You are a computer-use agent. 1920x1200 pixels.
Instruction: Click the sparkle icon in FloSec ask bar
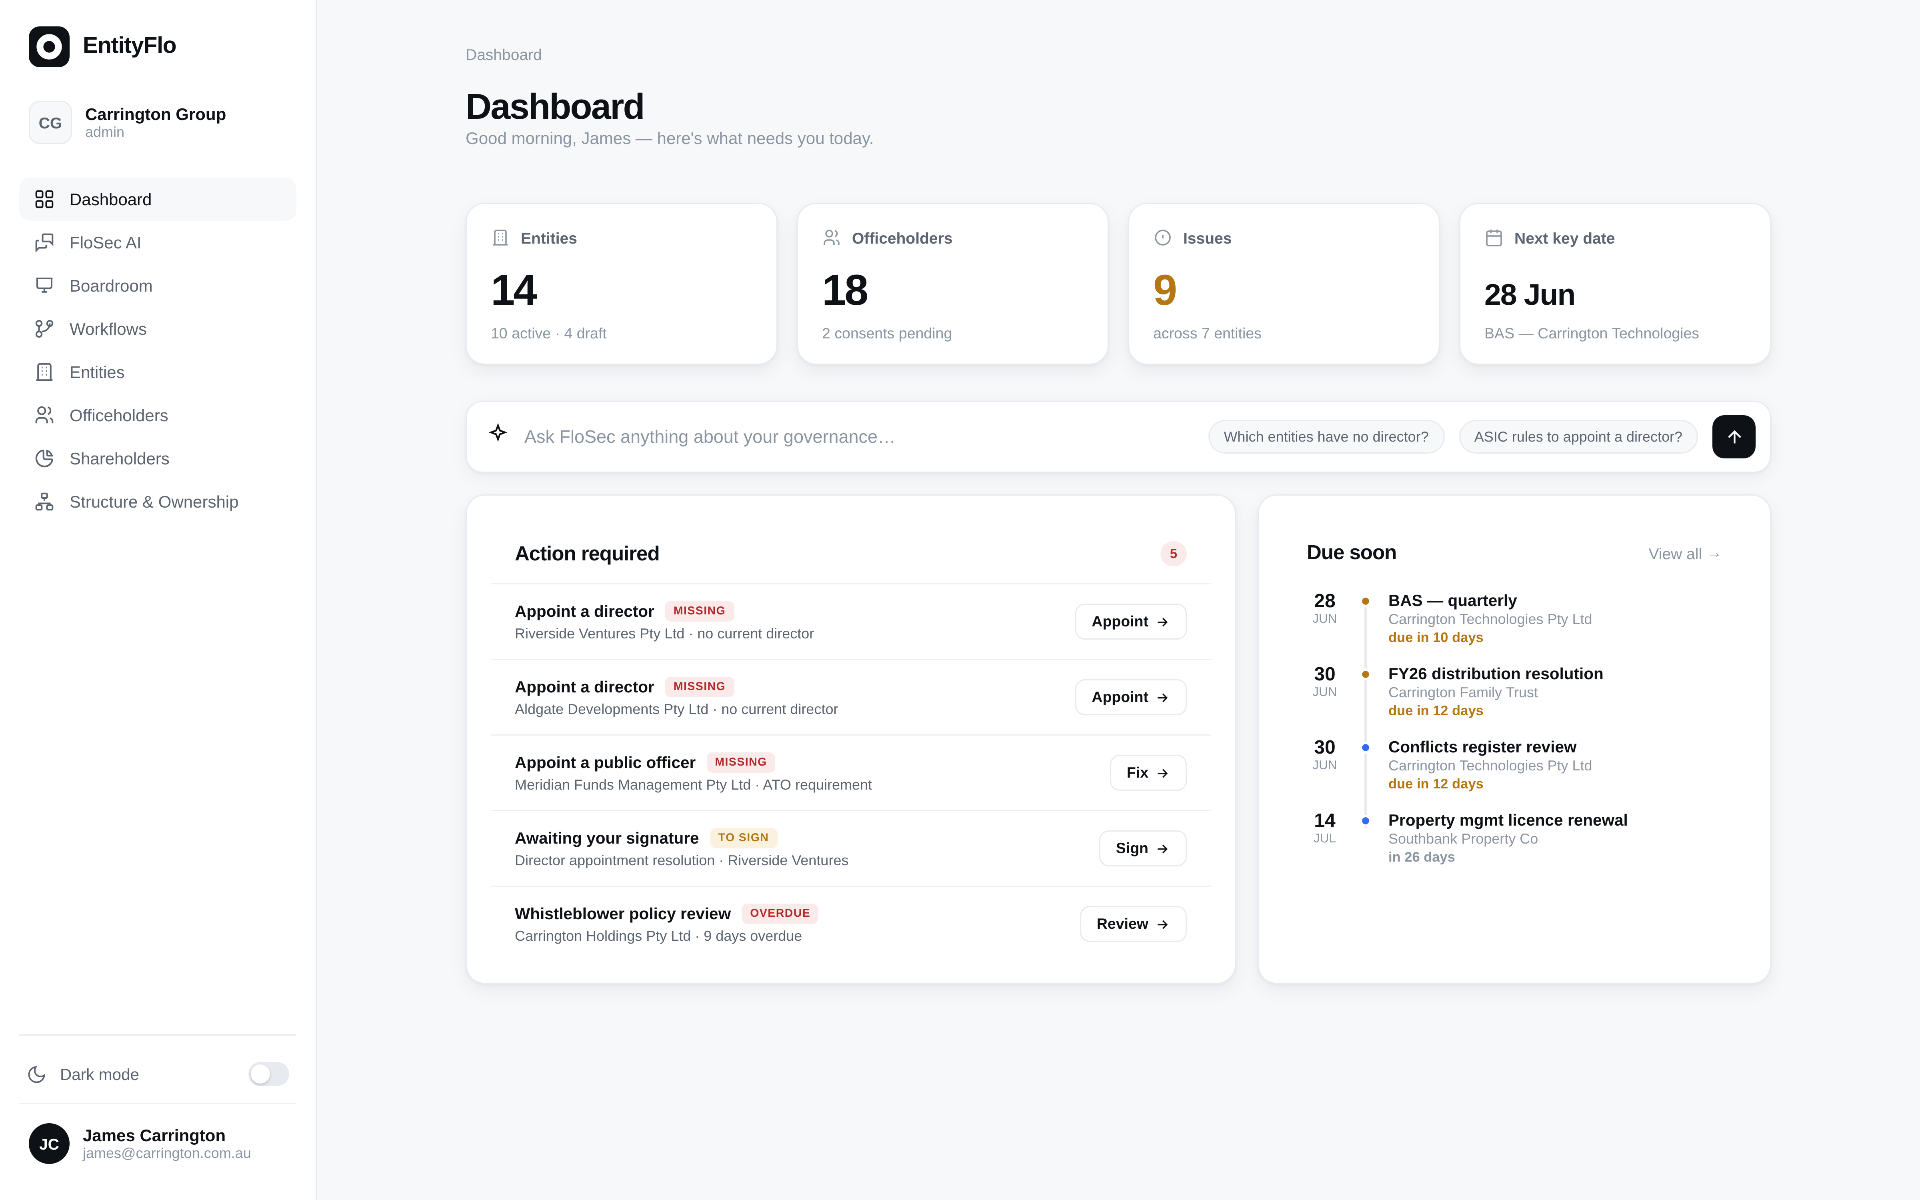[x=498, y=432]
